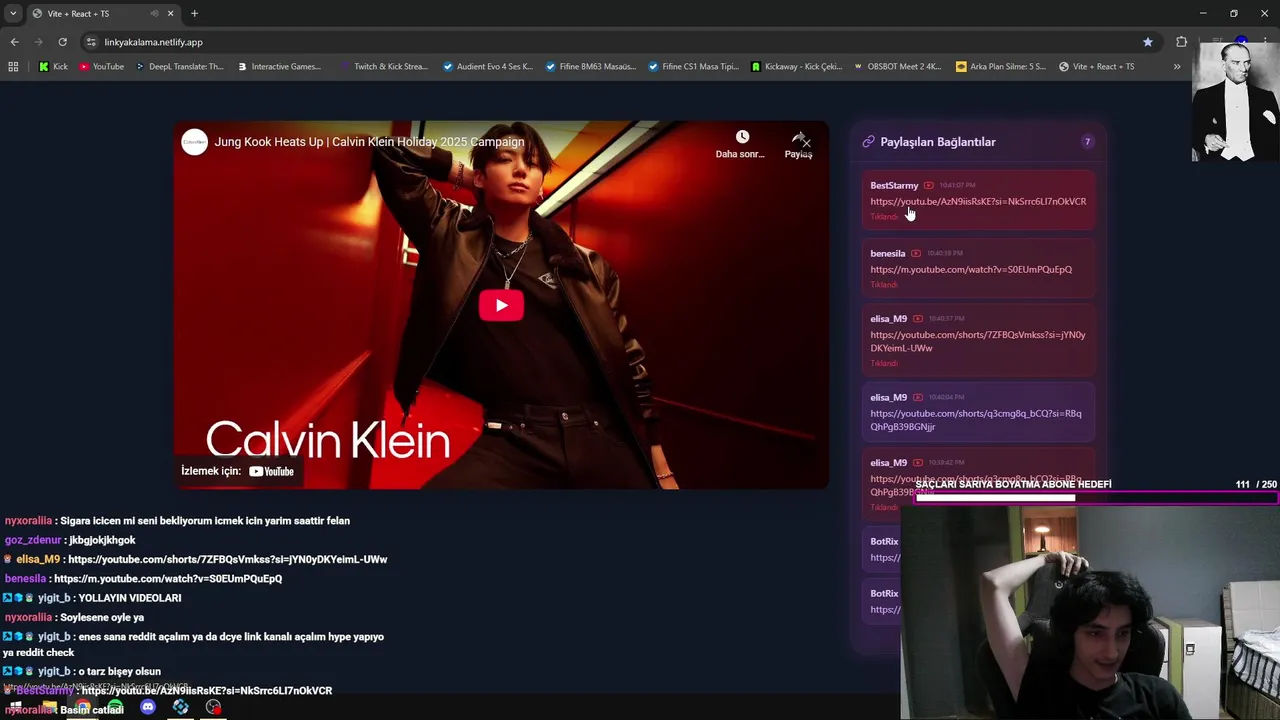Minimize the browser window
The width and height of the screenshot is (1280, 720).
(1203, 13)
